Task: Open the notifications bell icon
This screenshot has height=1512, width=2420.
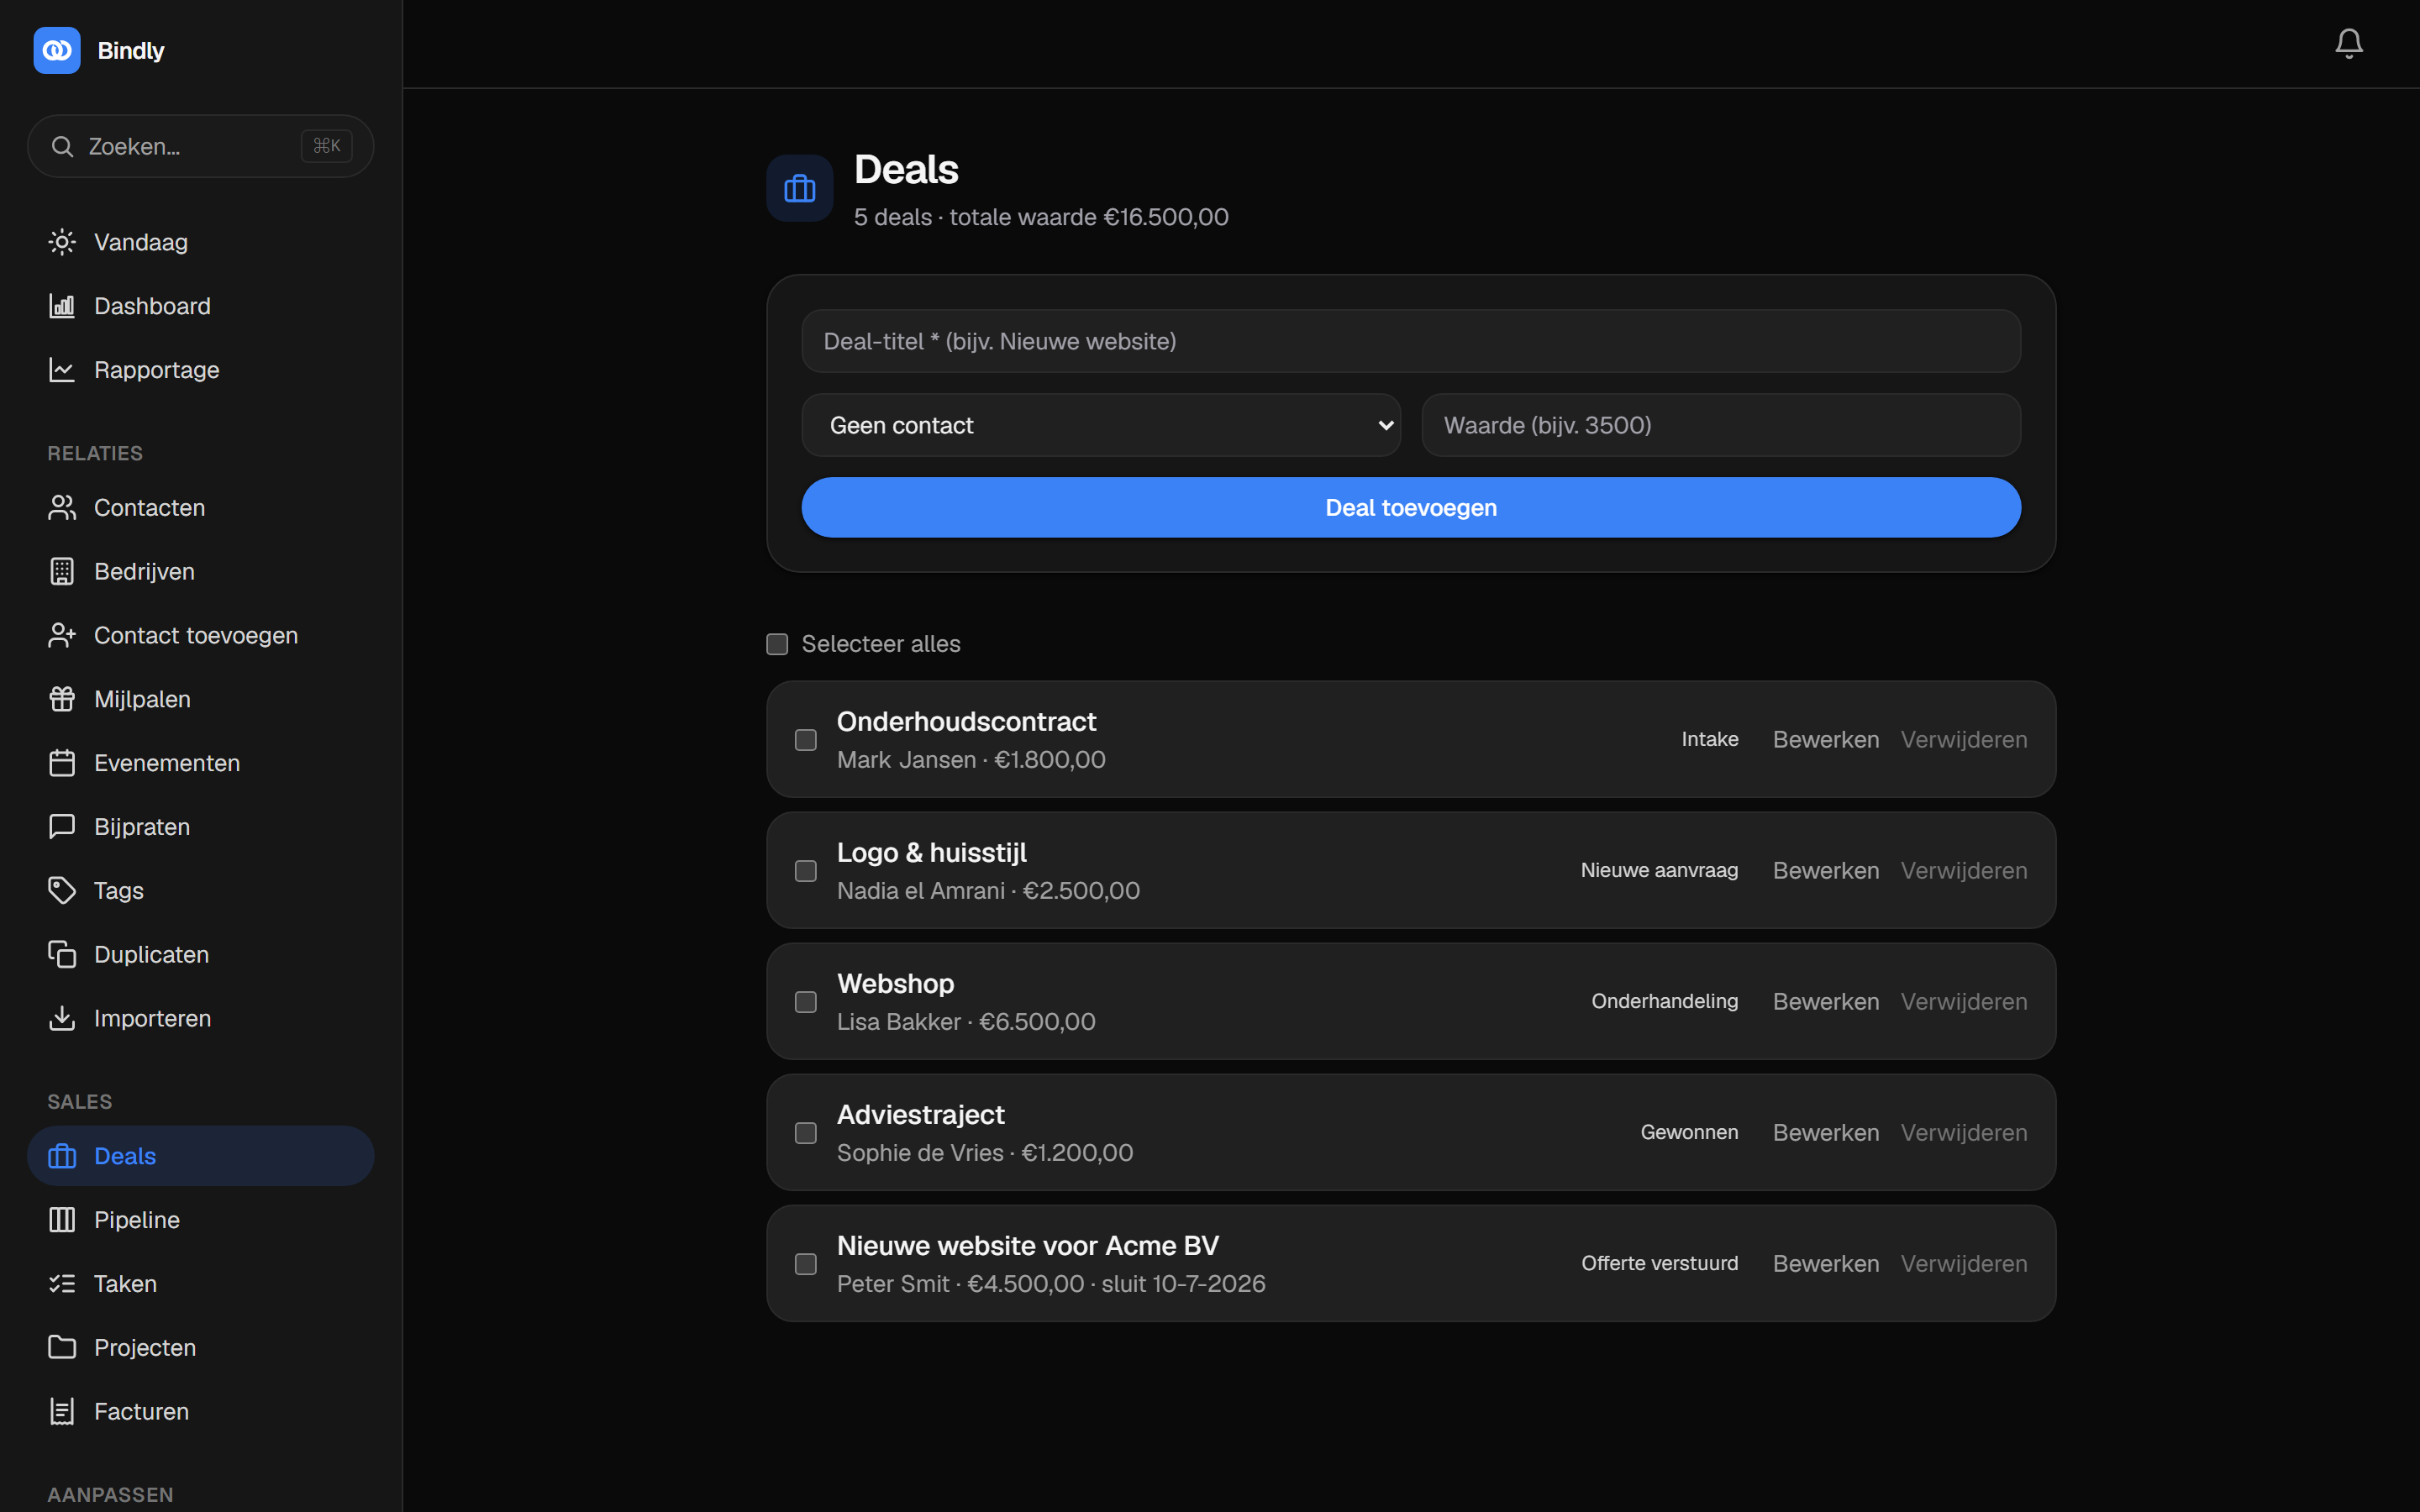Action: coord(2348,43)
